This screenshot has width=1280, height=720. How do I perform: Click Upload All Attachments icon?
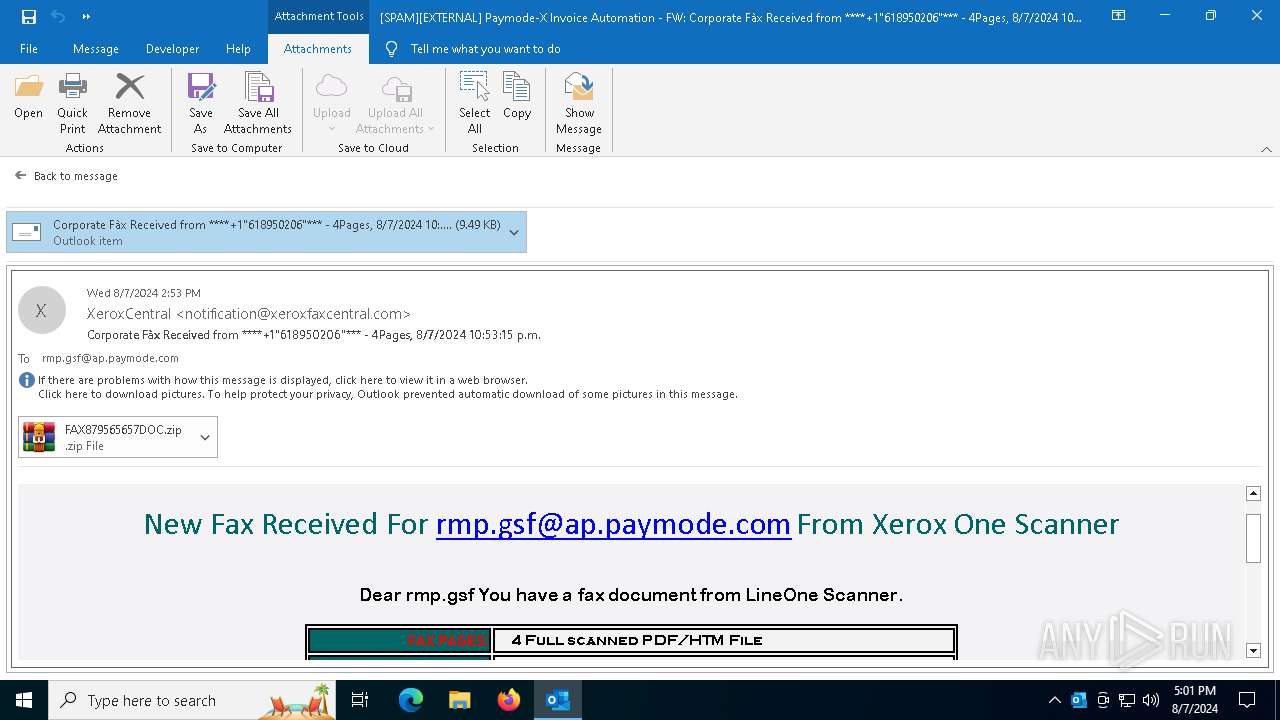[x=395, y=103]
